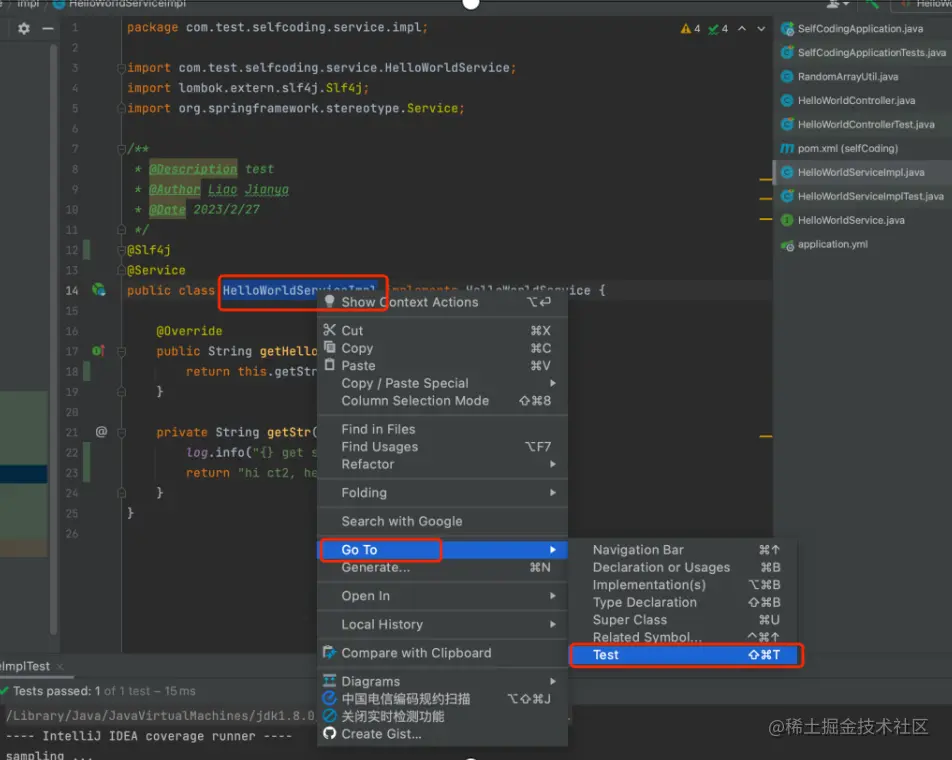
Task: Click the copy icon next to Copy
Action: (x=330, y=348)
